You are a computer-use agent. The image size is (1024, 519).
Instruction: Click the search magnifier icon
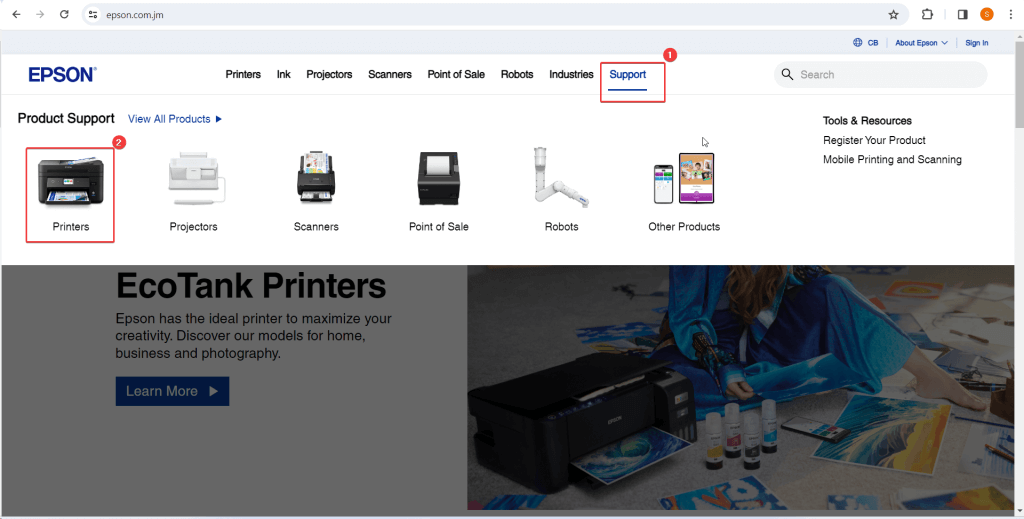[788, 74]
